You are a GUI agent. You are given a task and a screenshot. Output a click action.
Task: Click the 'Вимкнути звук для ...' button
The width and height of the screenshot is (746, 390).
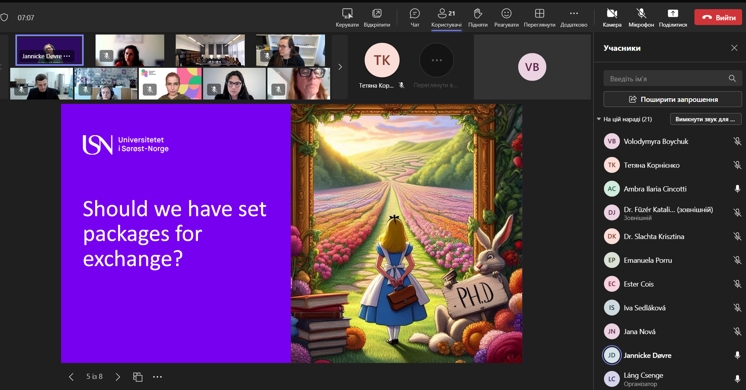pyautogui.click(x=706, y=119)
